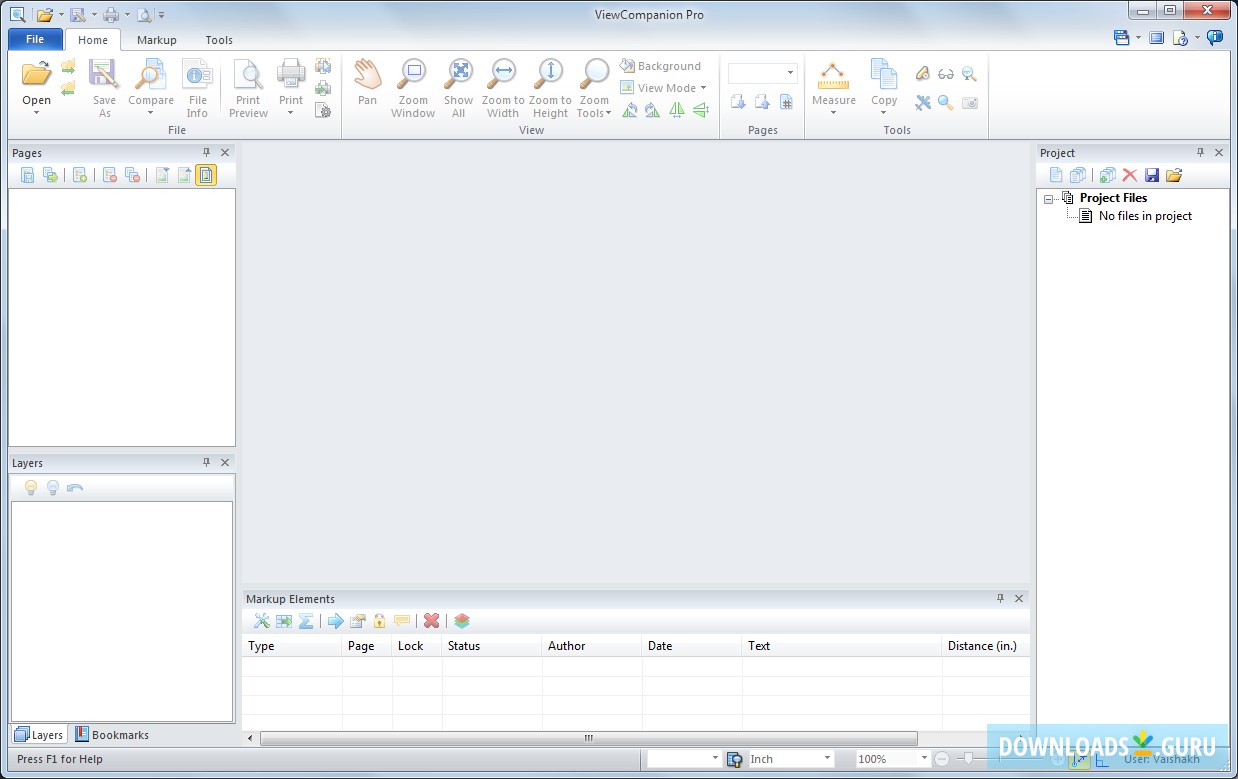Expand the Measure dropdown arrow
Screen dimensions: 1238x779
coord(833,113)
